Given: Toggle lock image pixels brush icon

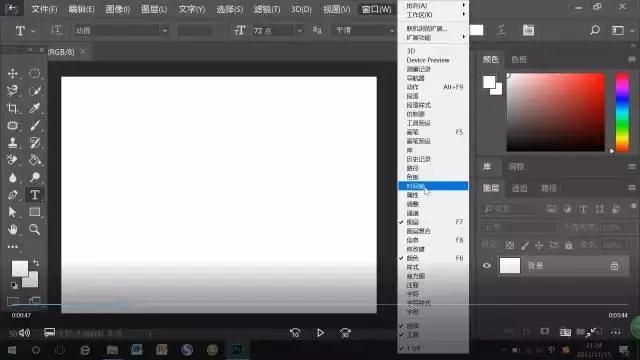Looking at the screenshot, I should pos(525,245).
